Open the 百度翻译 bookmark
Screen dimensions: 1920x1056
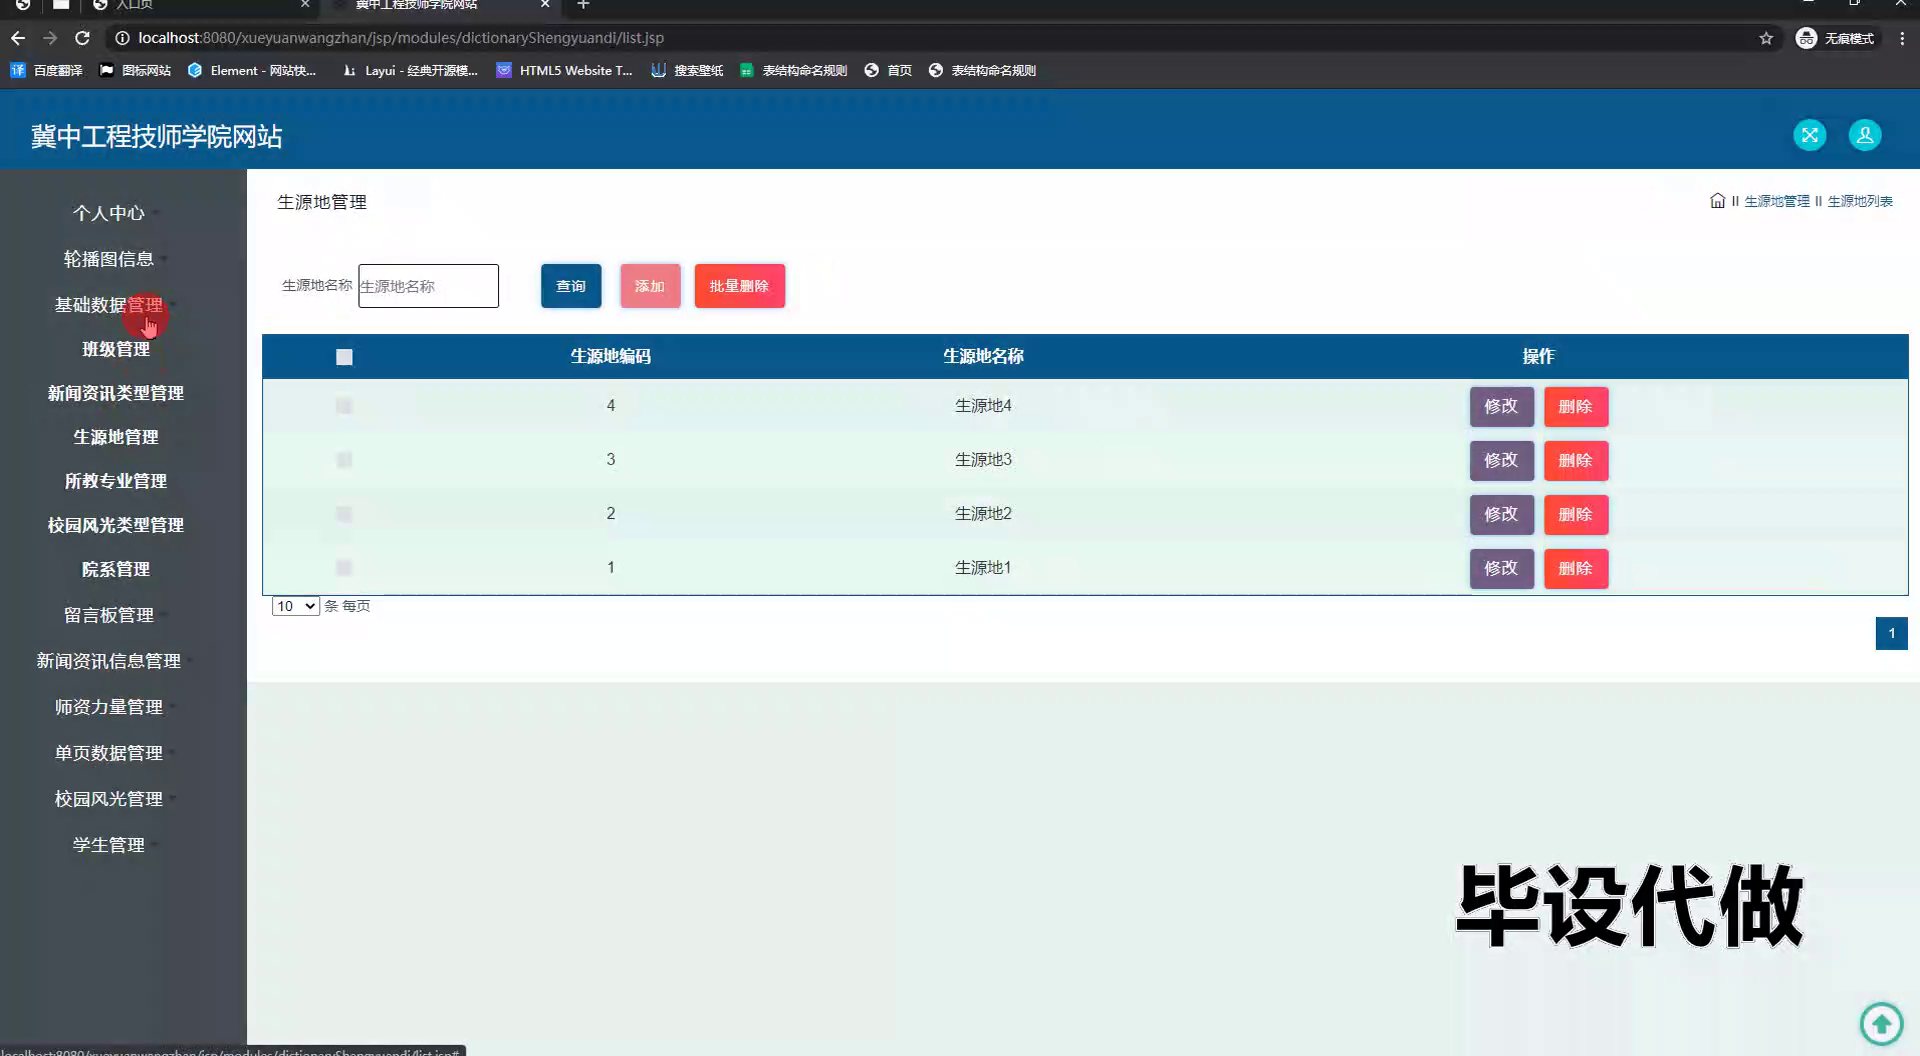pyautogui.click(x=46, y=70)
